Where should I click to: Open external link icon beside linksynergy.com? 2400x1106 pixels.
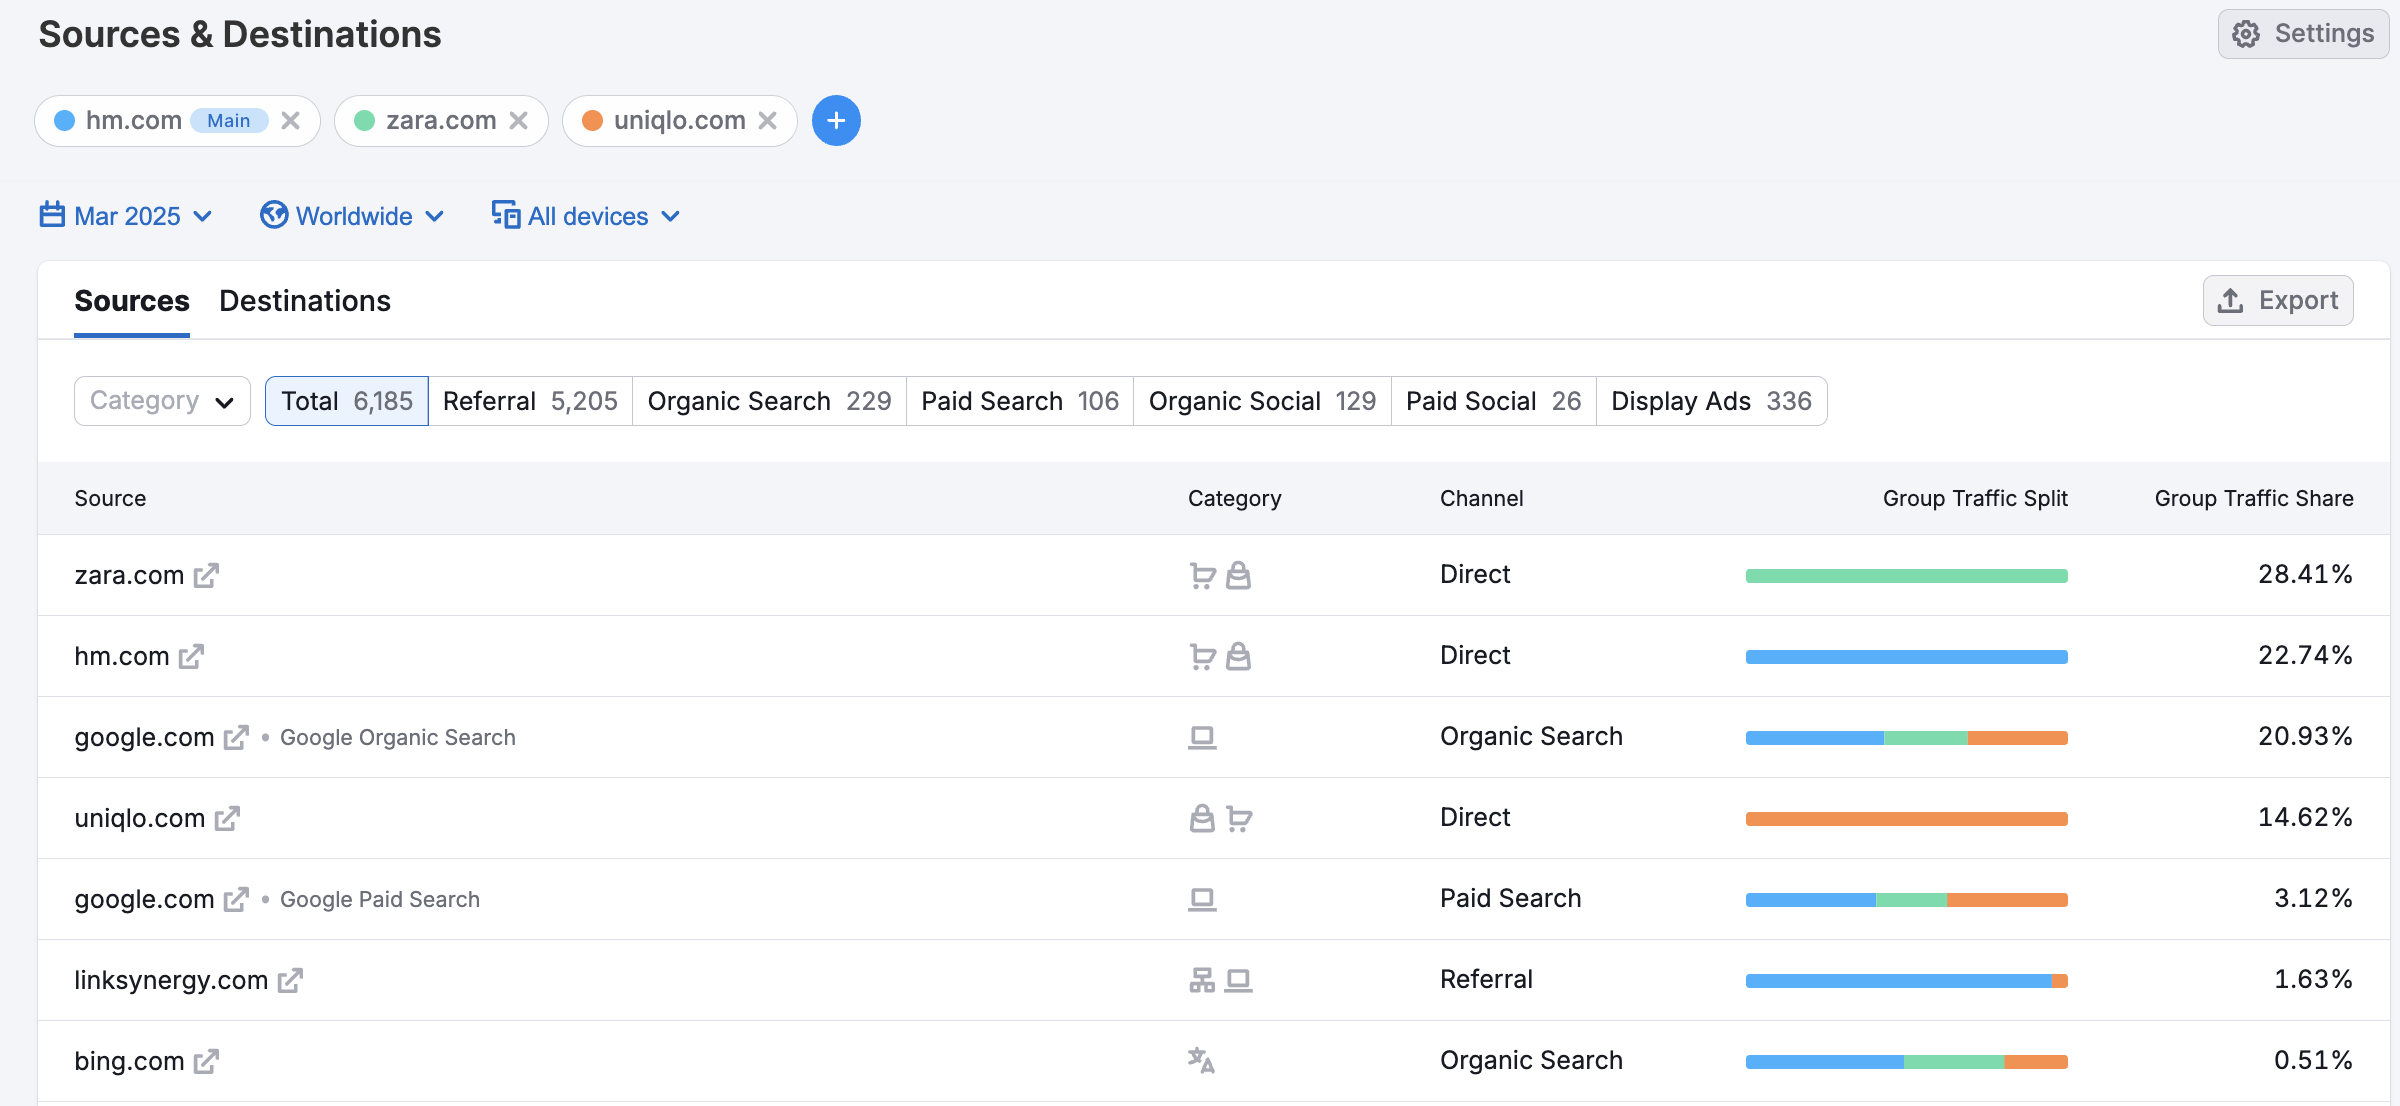(290, 980)
